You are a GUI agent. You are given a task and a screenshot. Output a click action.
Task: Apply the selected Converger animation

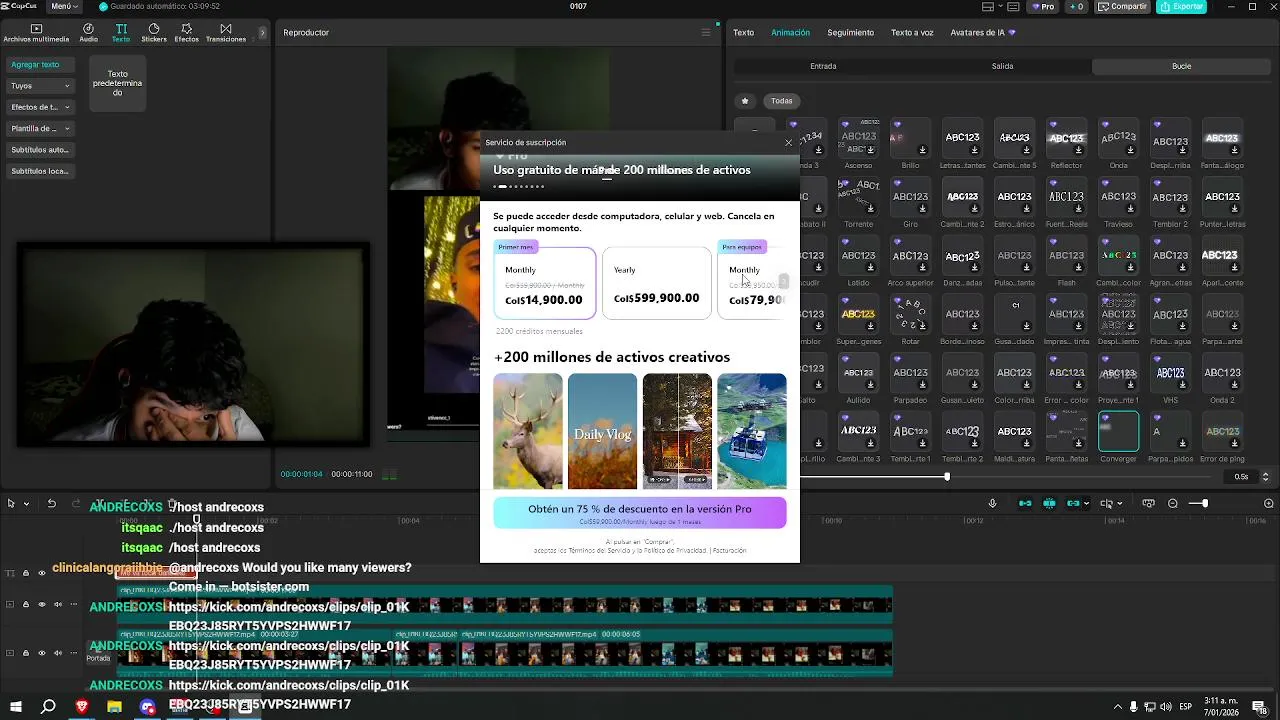(x=1118, y=431)
